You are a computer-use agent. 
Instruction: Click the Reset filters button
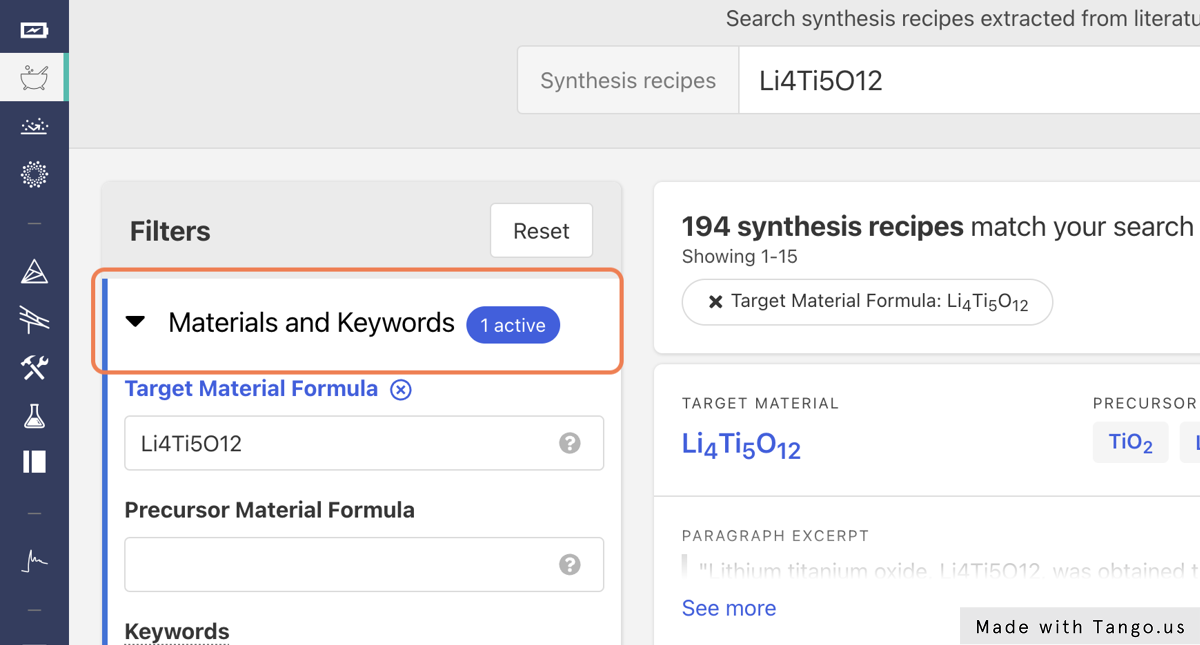(x=541, y=231)
